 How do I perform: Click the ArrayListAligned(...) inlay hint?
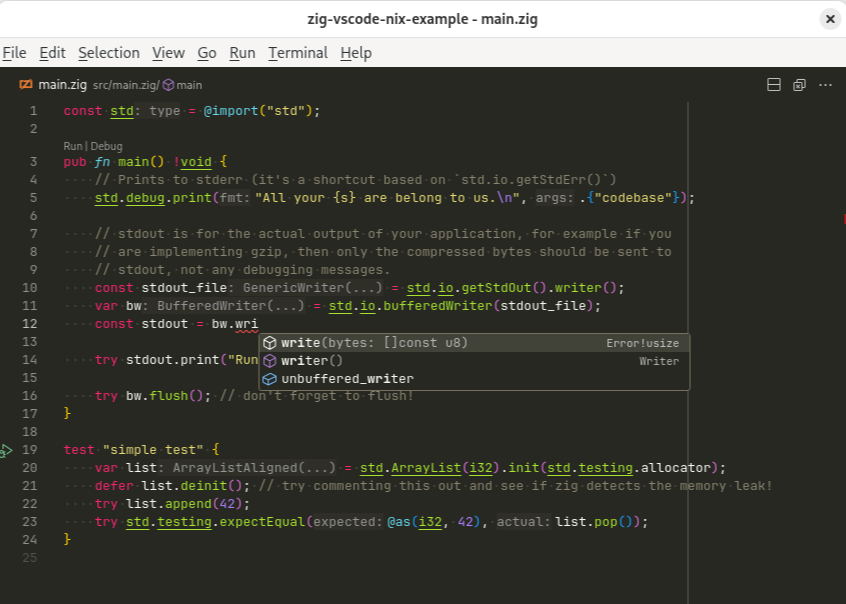[254, 467]
